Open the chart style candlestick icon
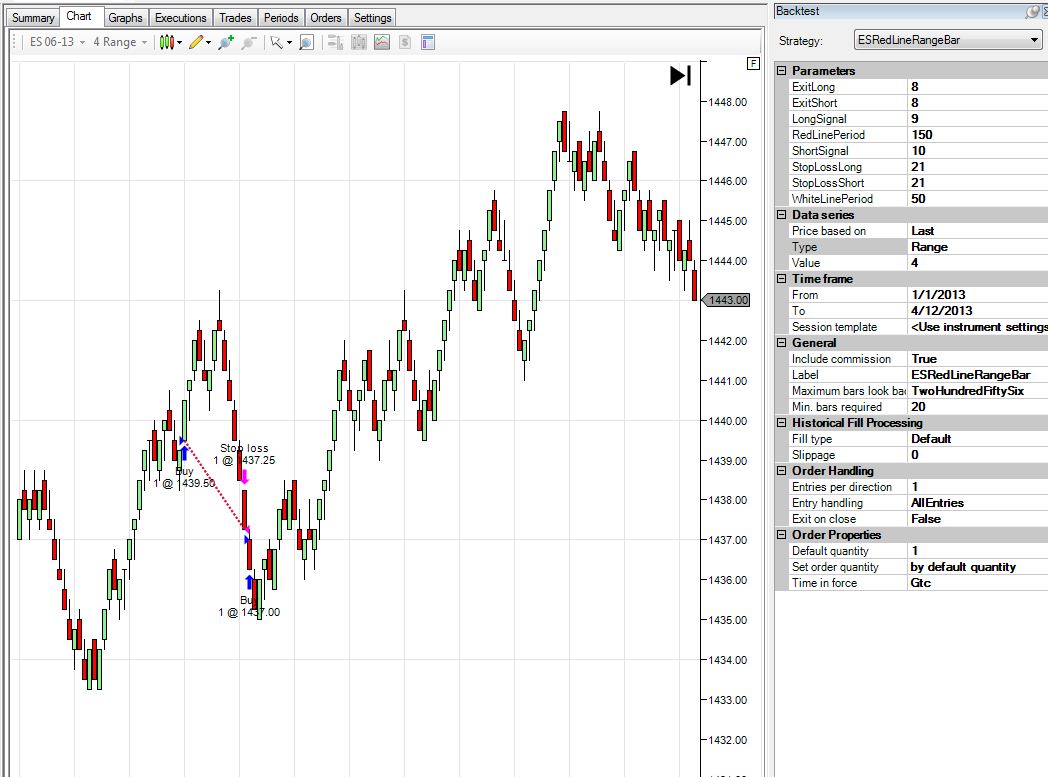This screenshot has width=1048, height=777. point(166,43)
